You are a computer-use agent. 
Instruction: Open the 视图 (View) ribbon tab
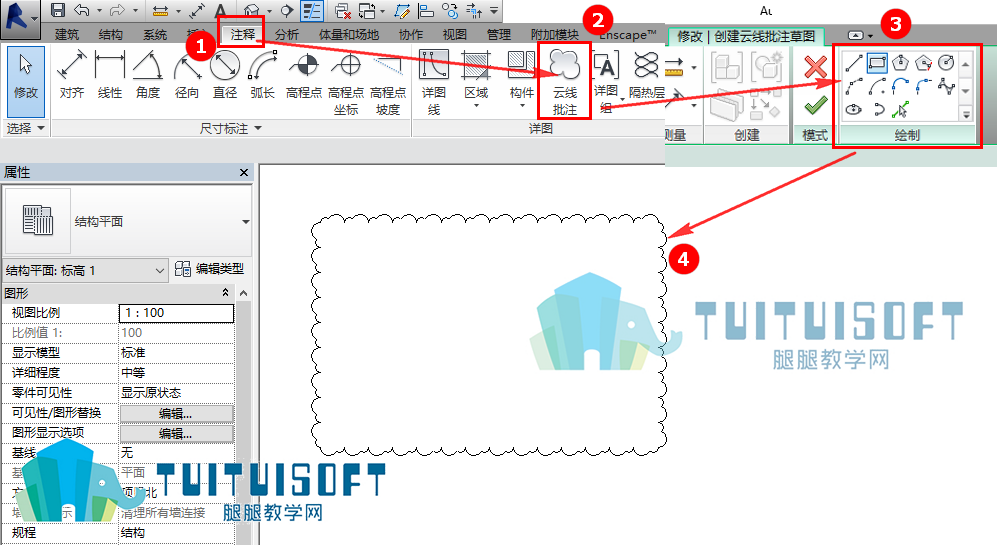[x=455, y=35]
